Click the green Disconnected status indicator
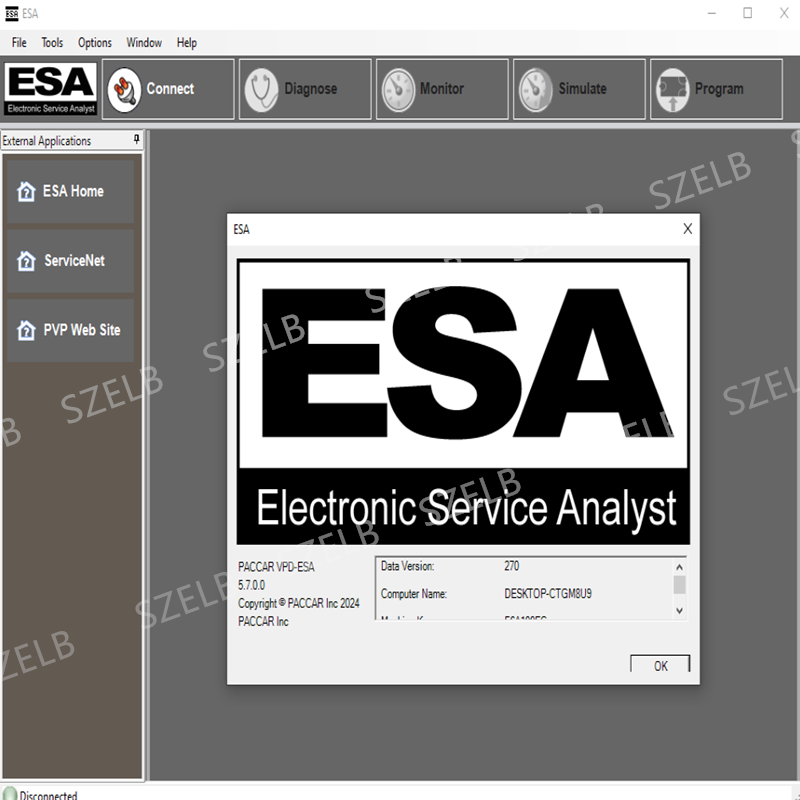 pos(10,794)
